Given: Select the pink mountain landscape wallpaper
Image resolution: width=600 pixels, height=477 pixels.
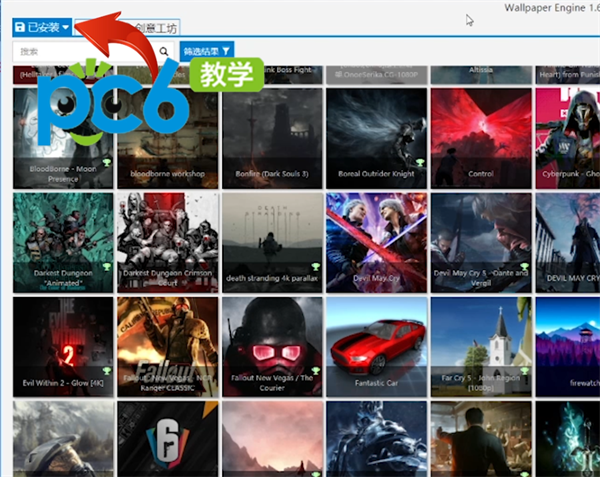Looking at the screenshot, I should point(272,439).
